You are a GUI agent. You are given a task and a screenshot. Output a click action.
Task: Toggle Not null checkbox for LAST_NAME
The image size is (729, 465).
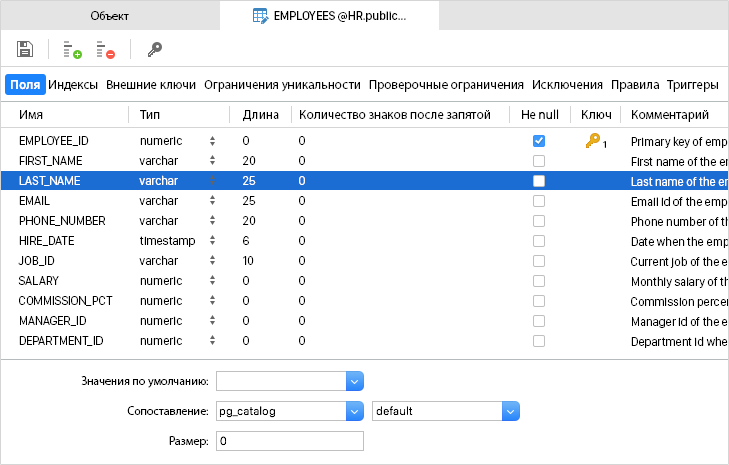pos(539,181)
